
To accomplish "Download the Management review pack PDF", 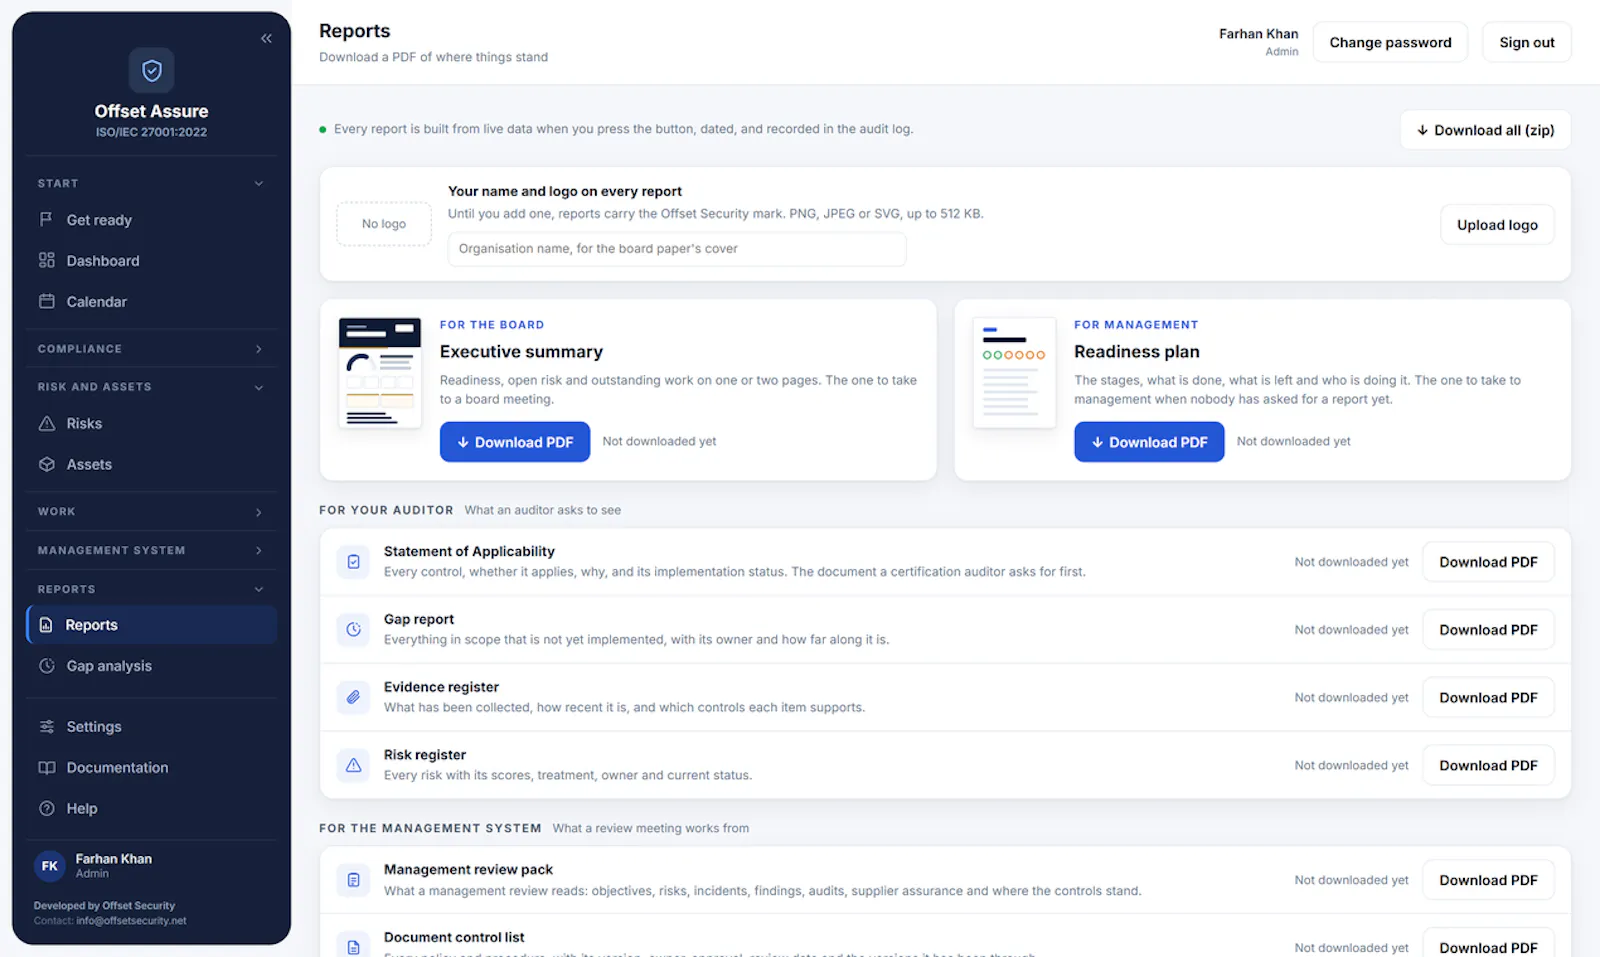I will [x=1488, y=880].
